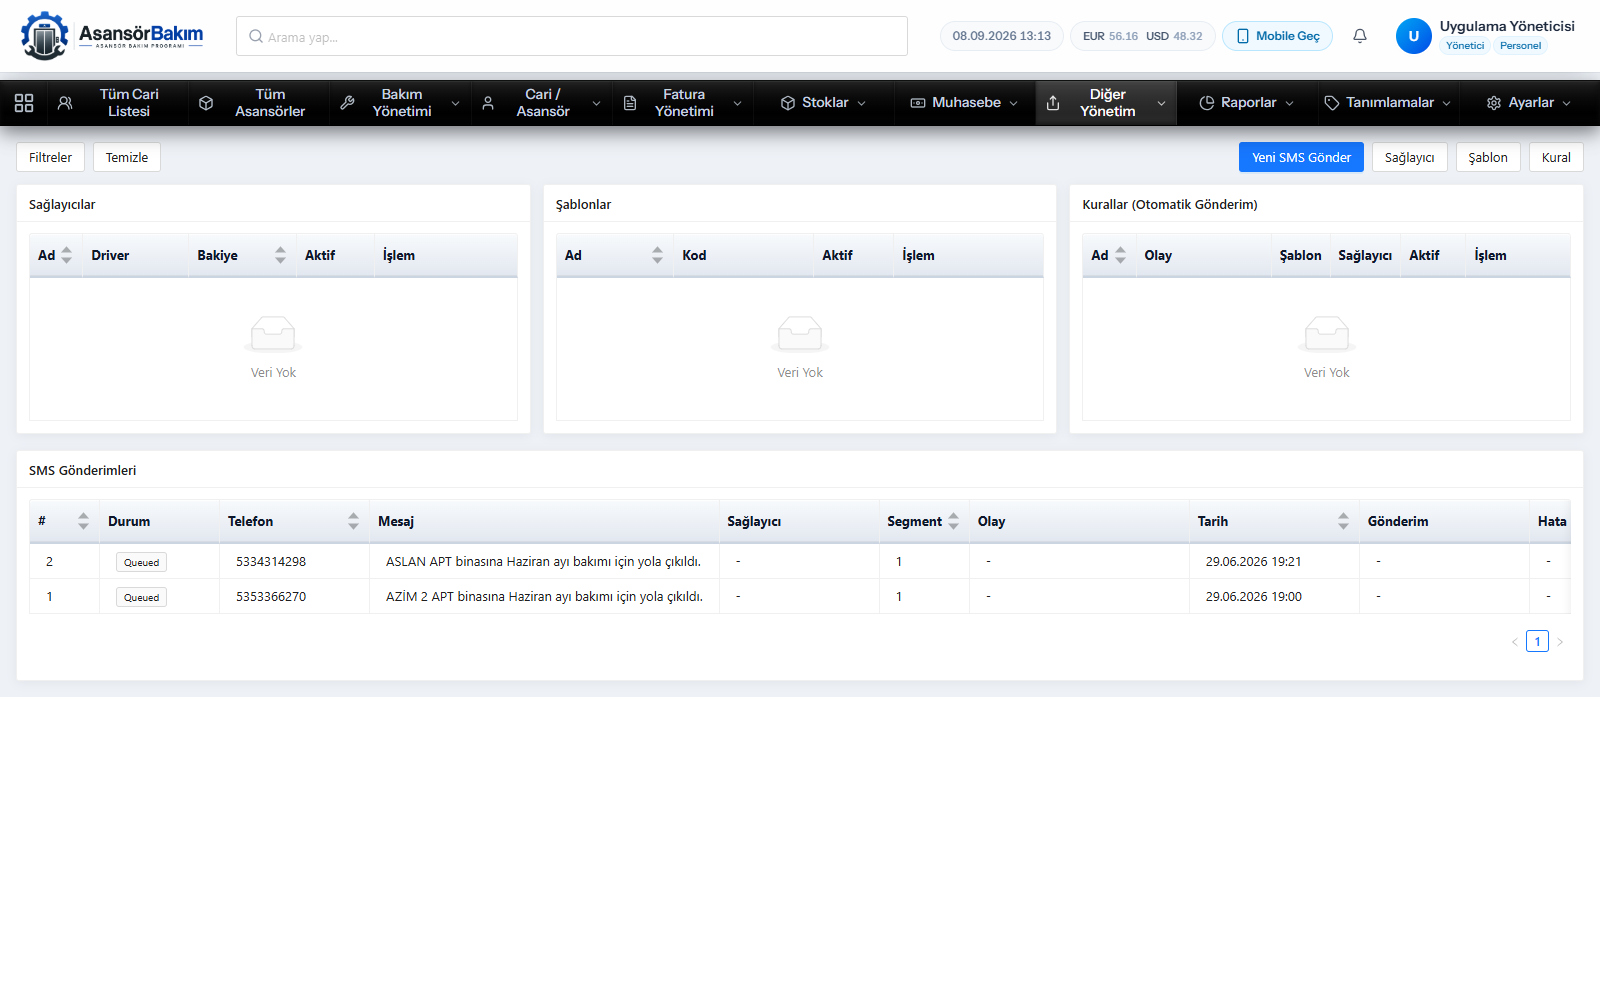Screen dimensions: 1600x1000
Task: Click the Kural button
Action: click(1556, 157)
